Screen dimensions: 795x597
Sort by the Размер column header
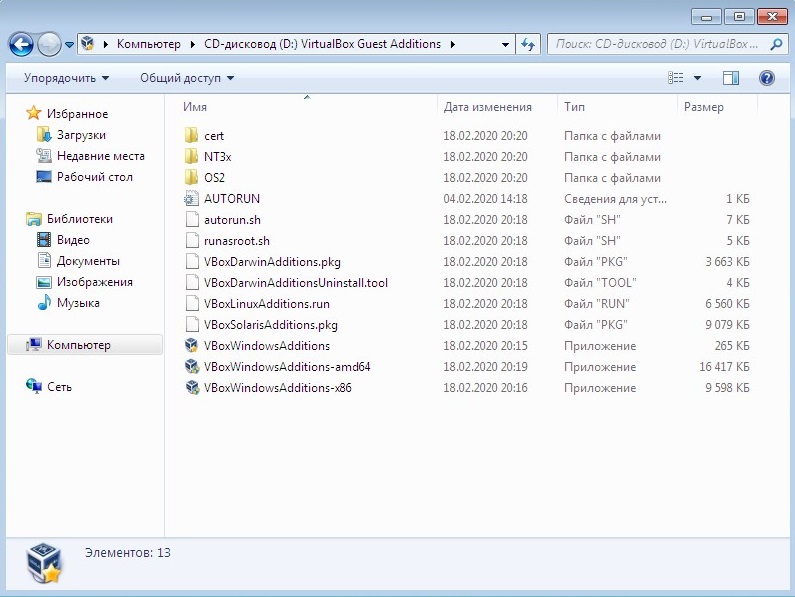pos(704,107)
